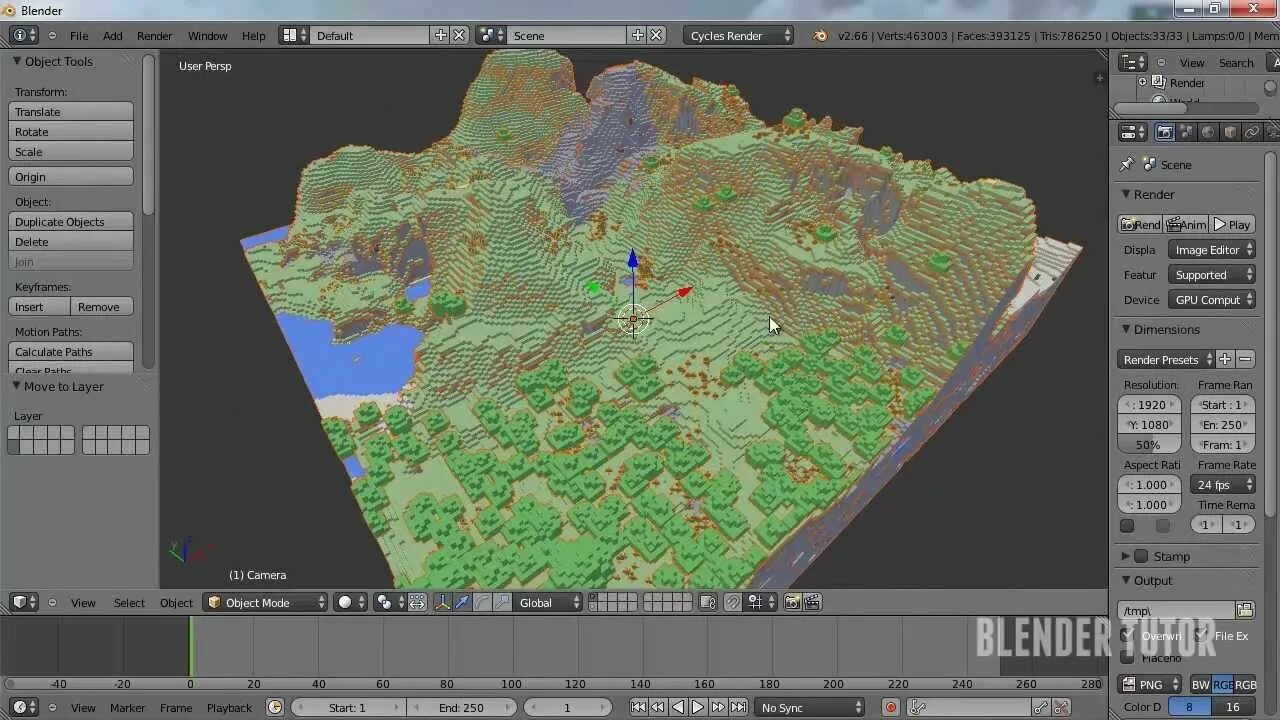The image size is (1280, 720).
Task: Open the GPU Compute device dropdown
Action: [x=1212, y=299]
